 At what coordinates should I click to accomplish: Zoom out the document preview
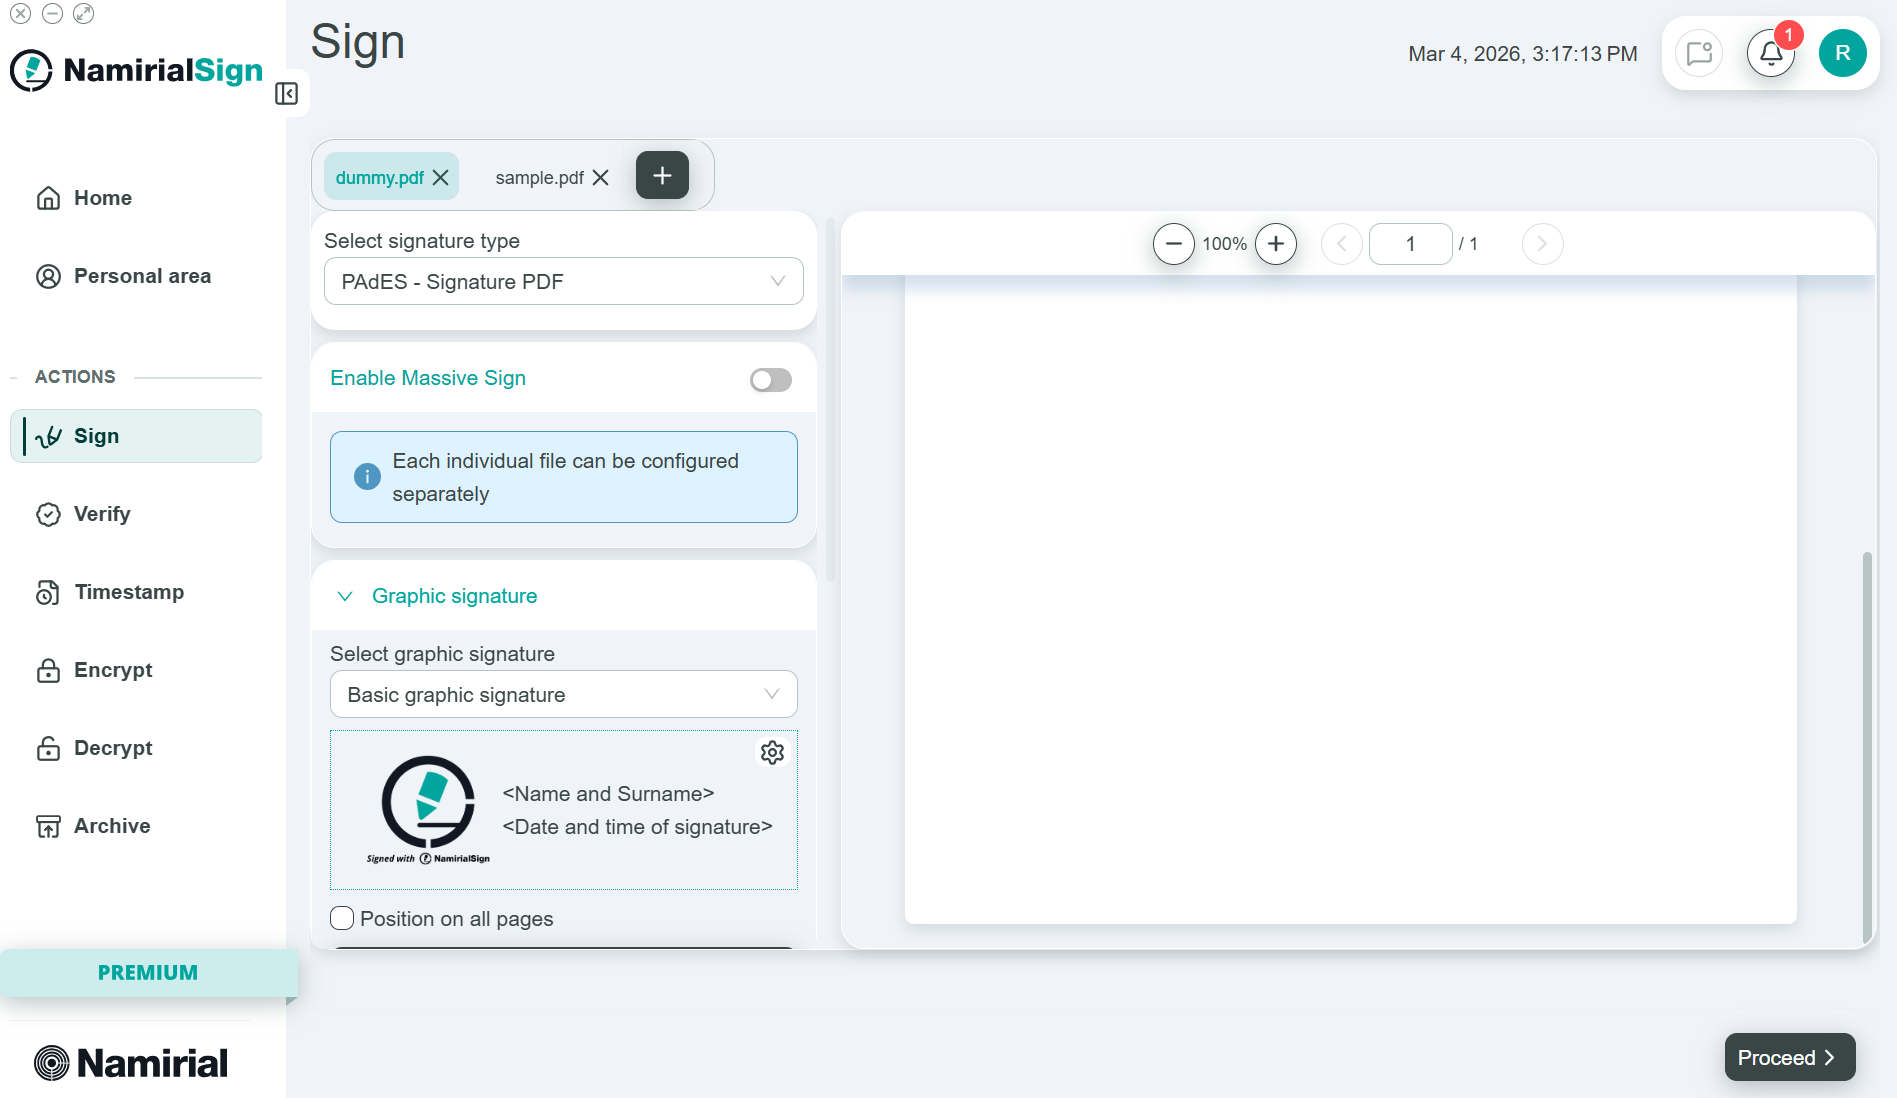(x=1174, y=244)
